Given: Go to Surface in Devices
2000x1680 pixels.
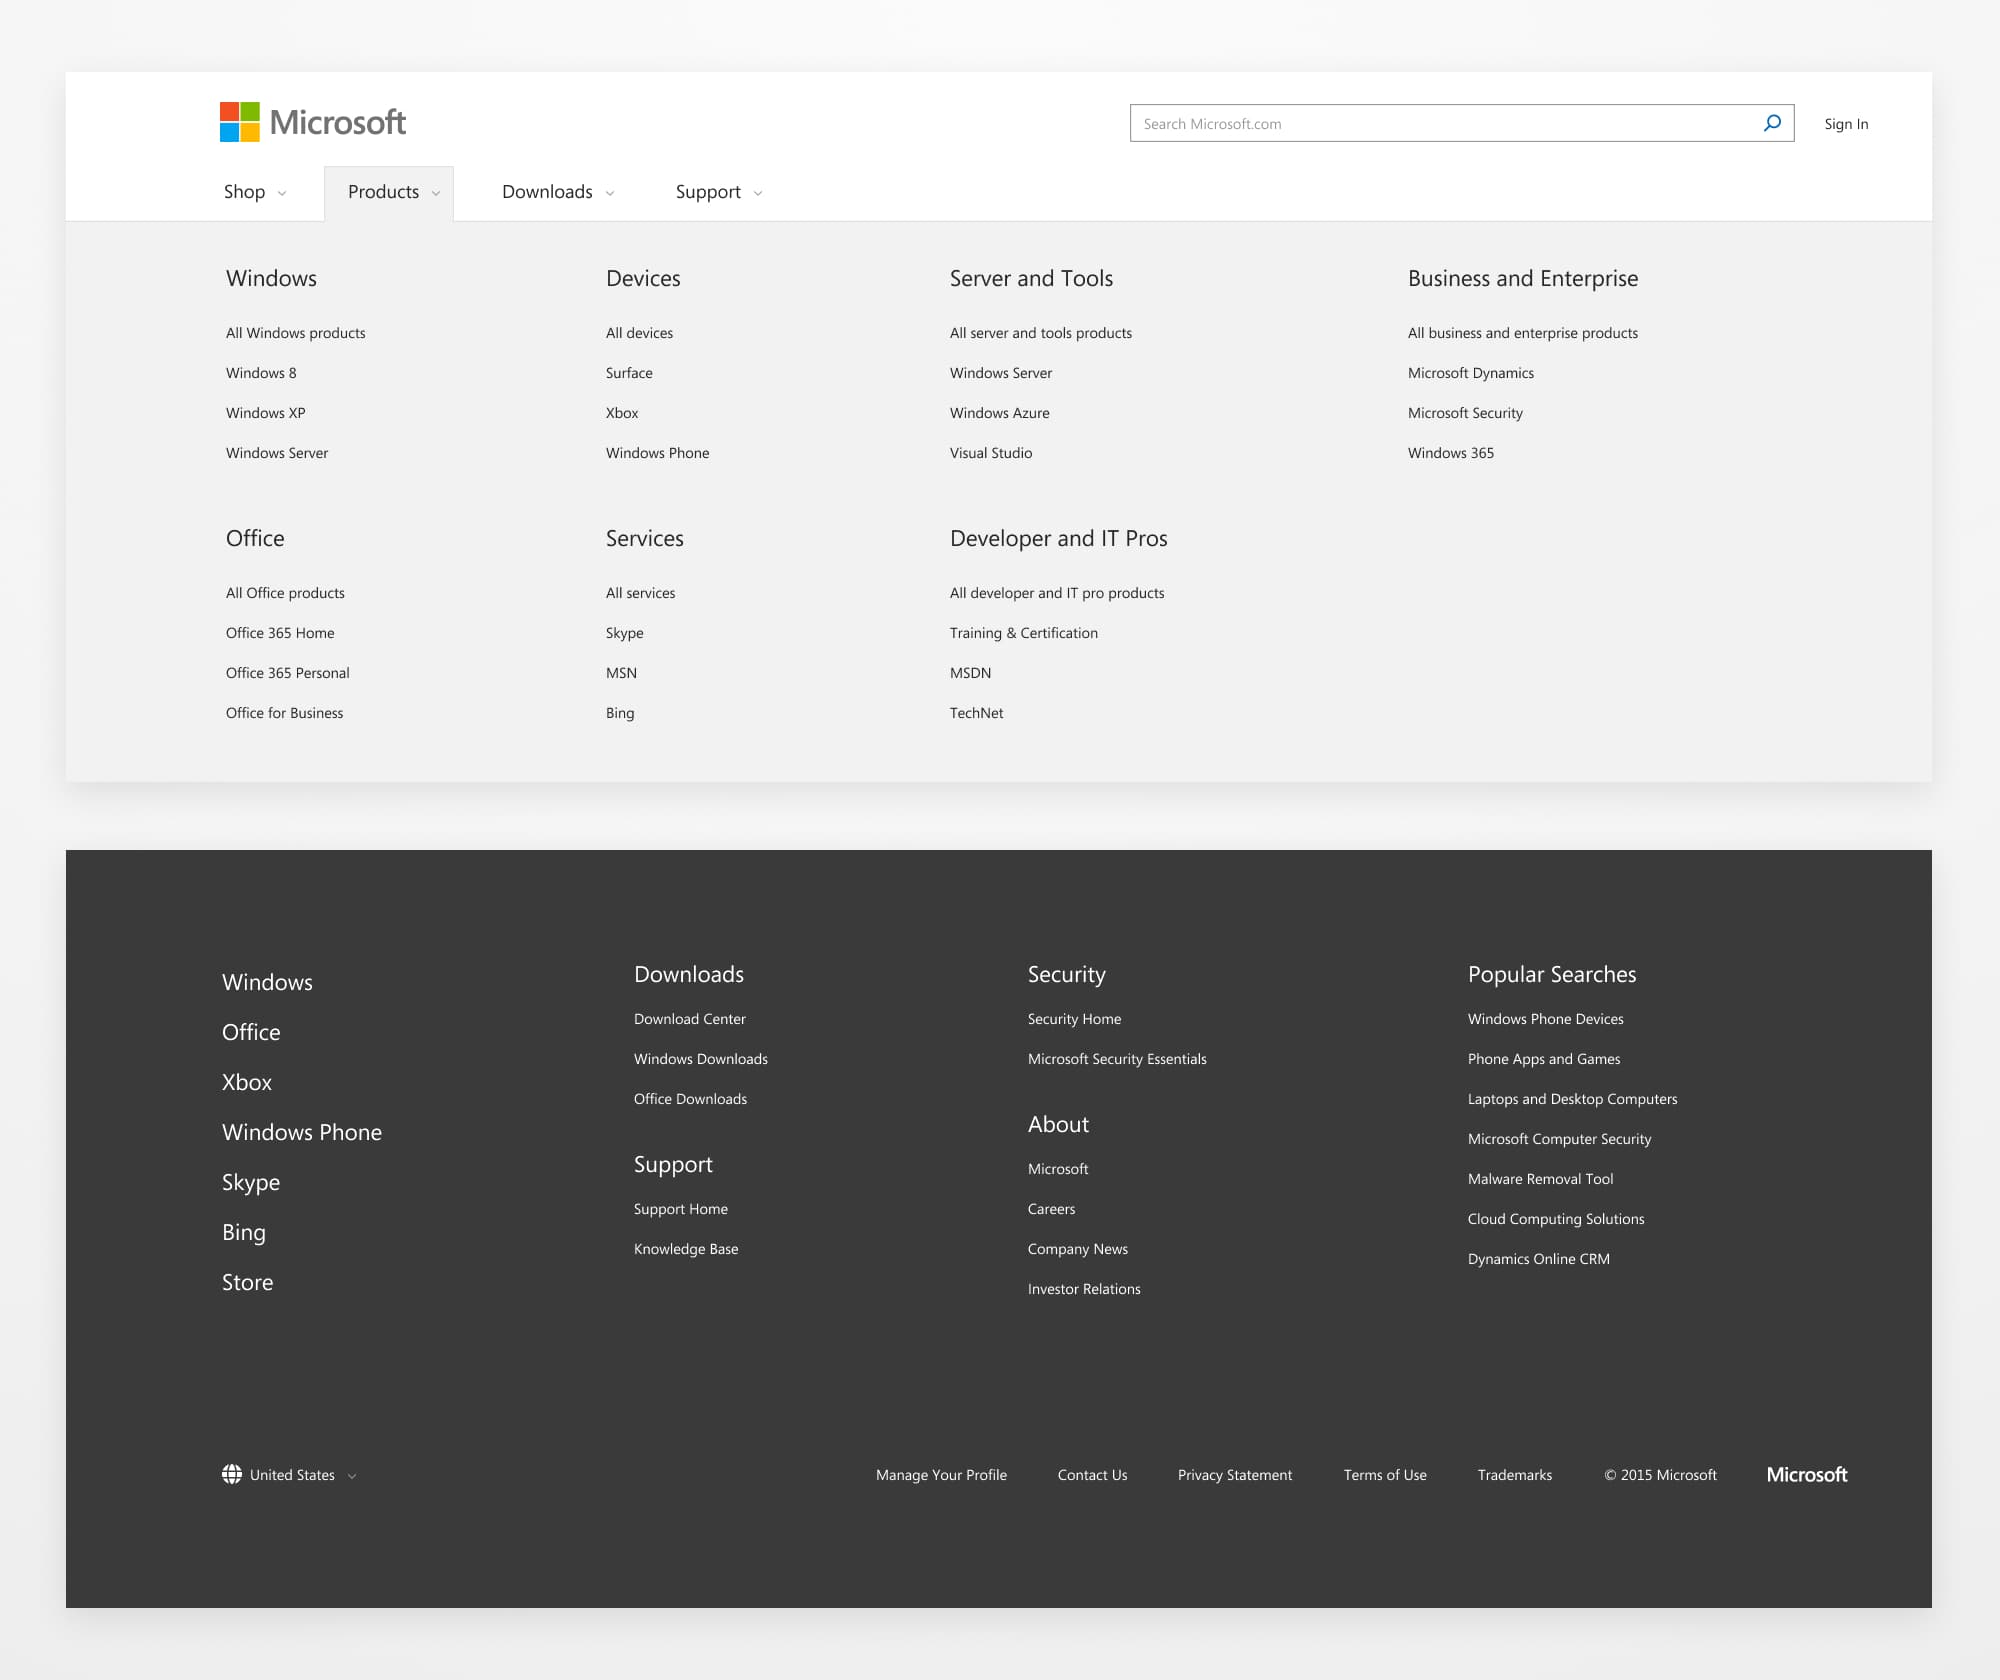Looking at the screenshot, I should coord(629,373).
